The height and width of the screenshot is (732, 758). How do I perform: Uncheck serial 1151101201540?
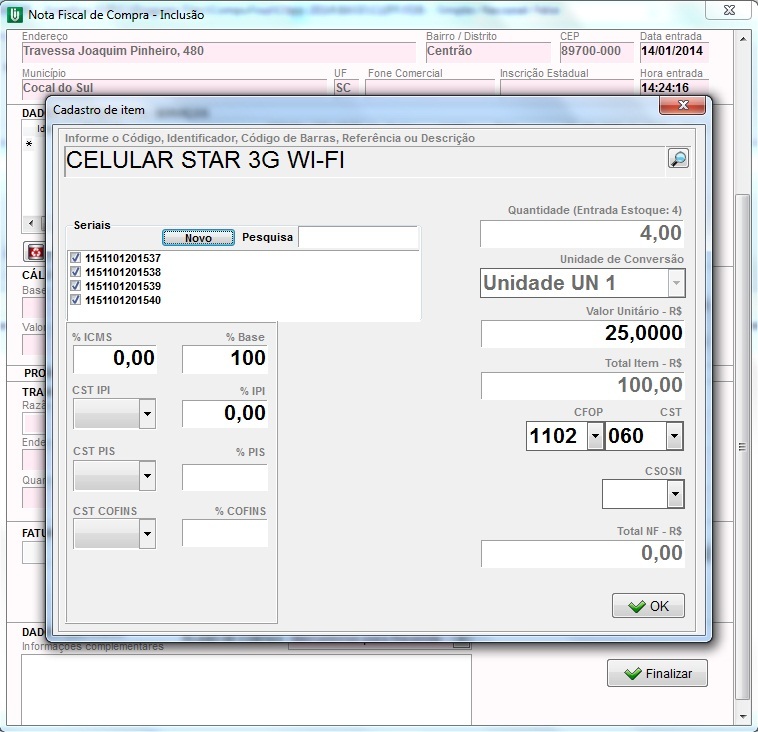pyautogui.click(x=76, y=300)
